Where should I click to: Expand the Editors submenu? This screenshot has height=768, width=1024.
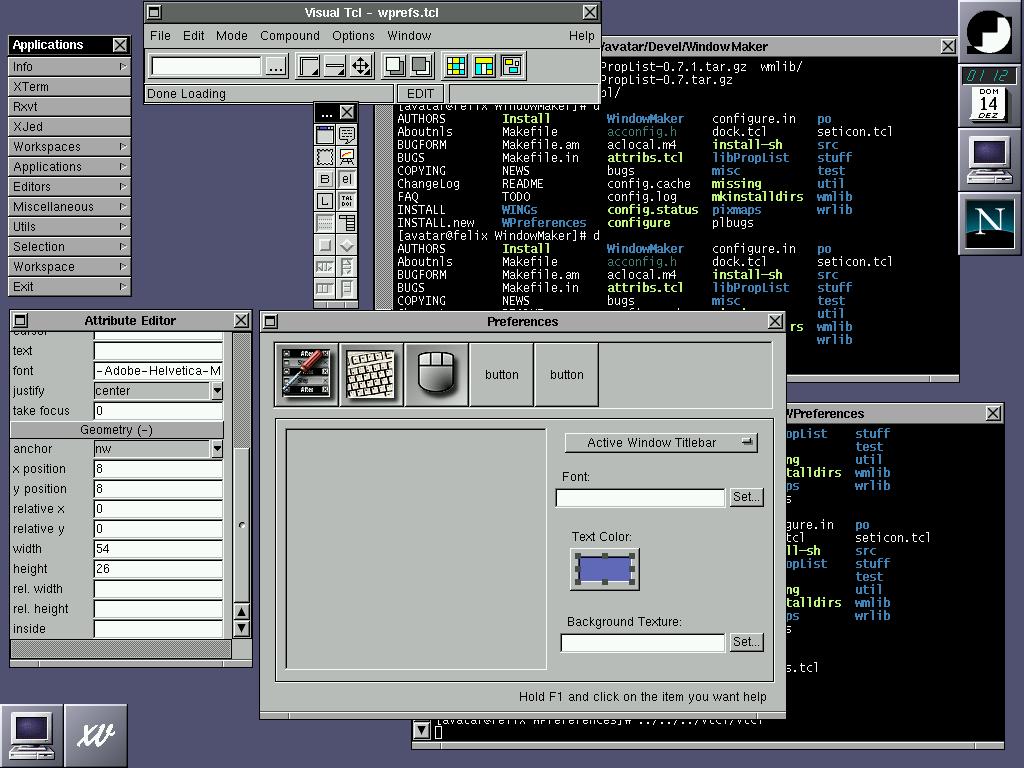(69, 187)
